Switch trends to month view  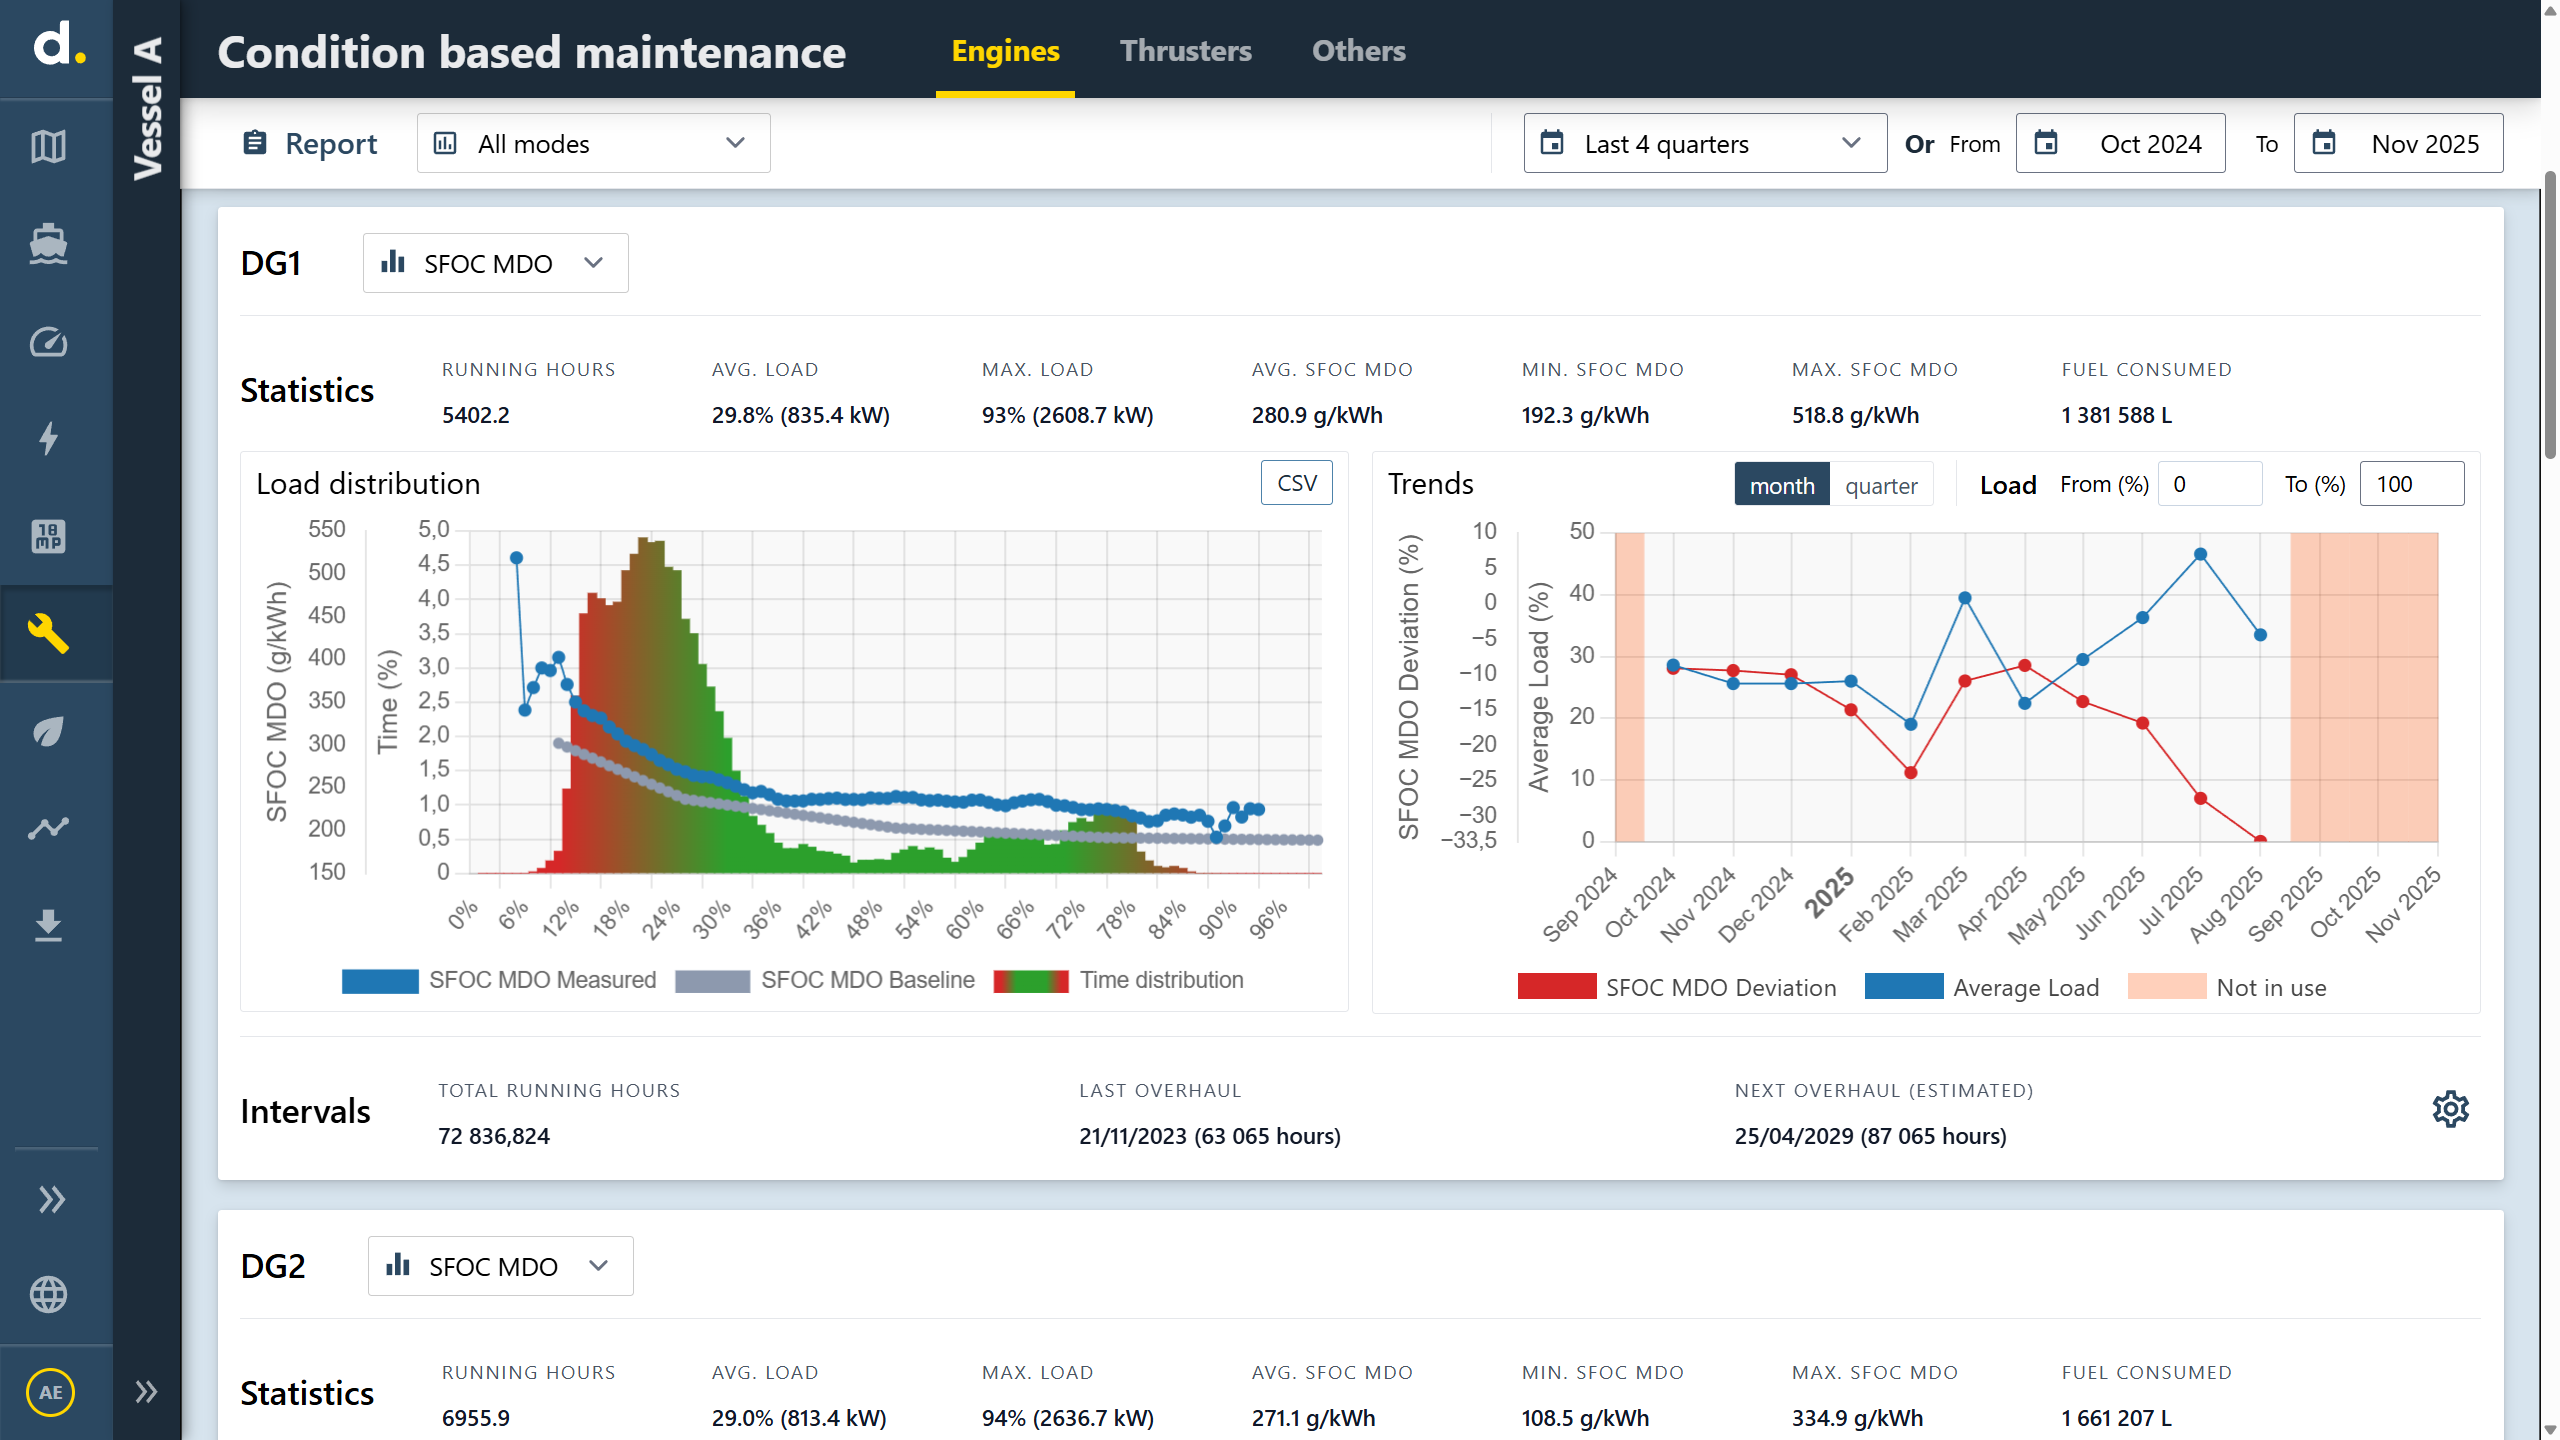pyautogui.click(x=1782, y=485)
